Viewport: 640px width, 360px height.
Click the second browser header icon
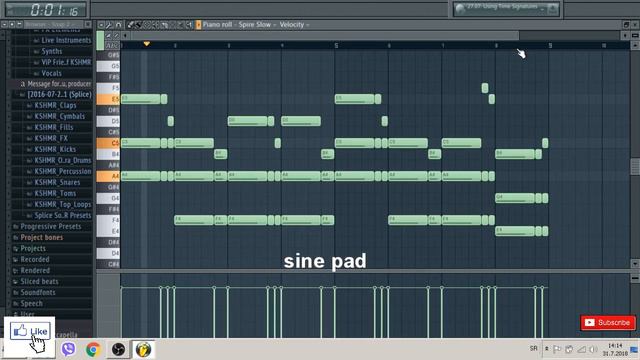(x=12, y=24)
